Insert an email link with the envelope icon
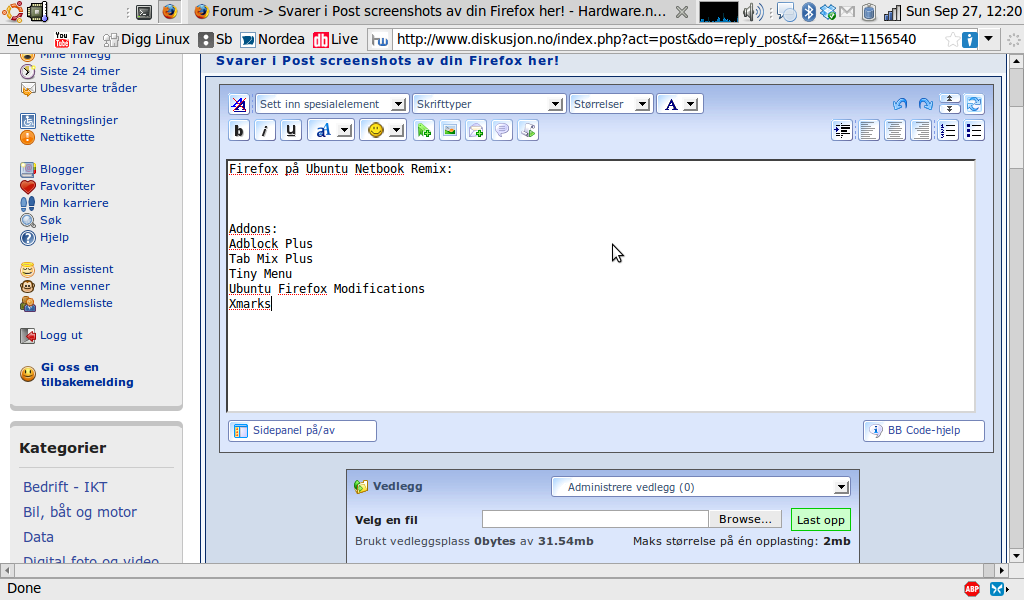Image resolution: width=1024 pixels, height=600 pixels. click(x=476, y=131)
